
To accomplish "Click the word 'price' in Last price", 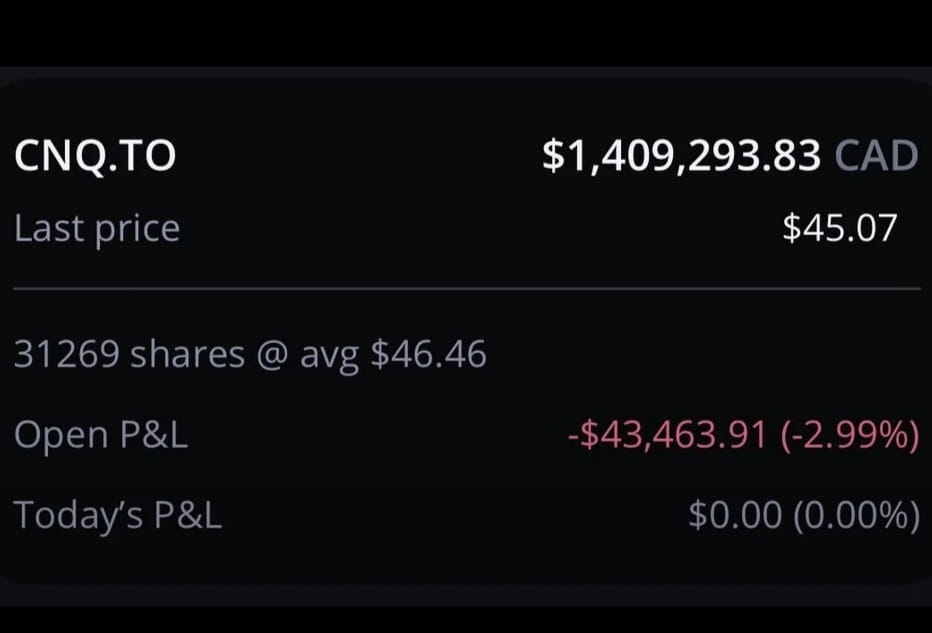I will point(137,230).
